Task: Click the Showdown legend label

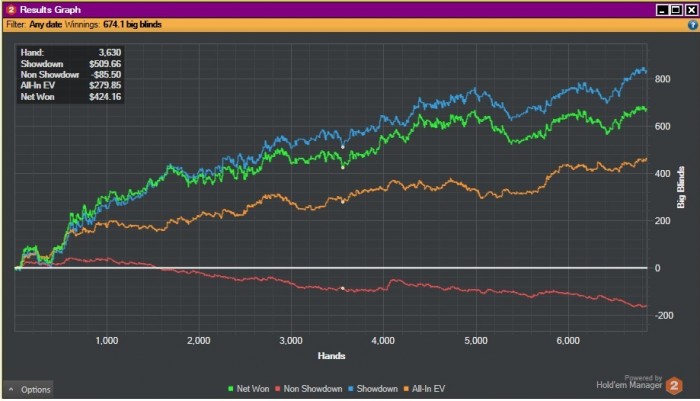Action: click(x=377, y=389)
